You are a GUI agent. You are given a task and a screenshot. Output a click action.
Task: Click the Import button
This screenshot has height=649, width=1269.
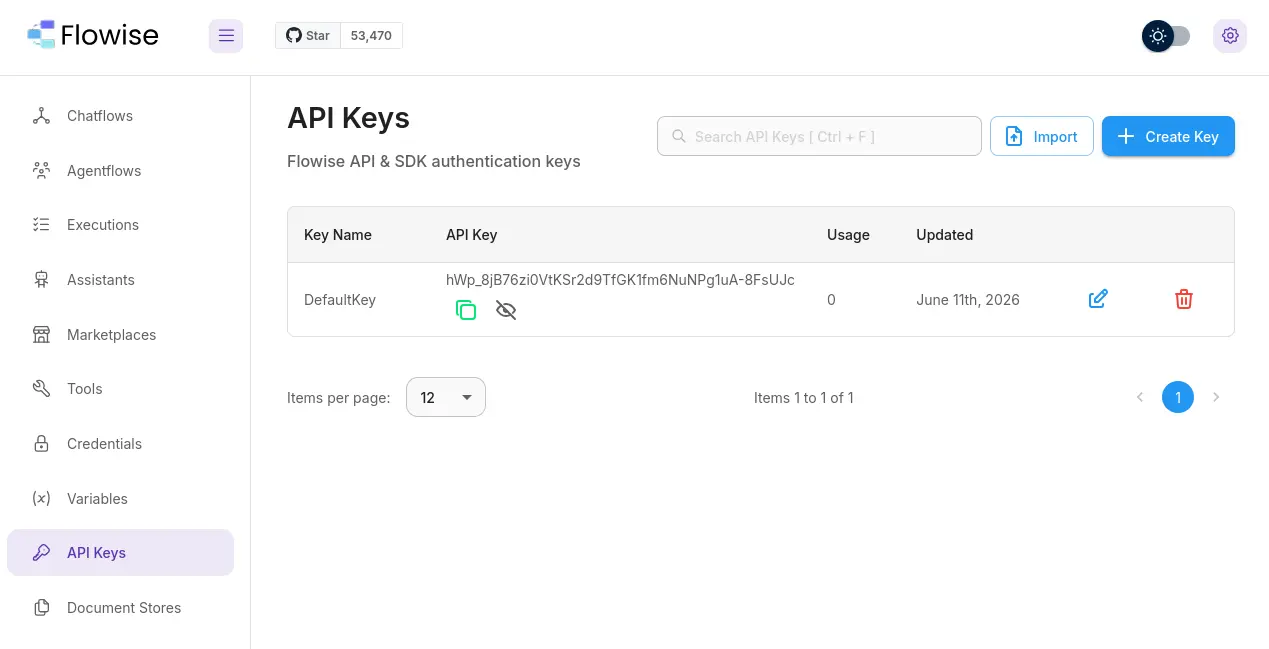1041,136
